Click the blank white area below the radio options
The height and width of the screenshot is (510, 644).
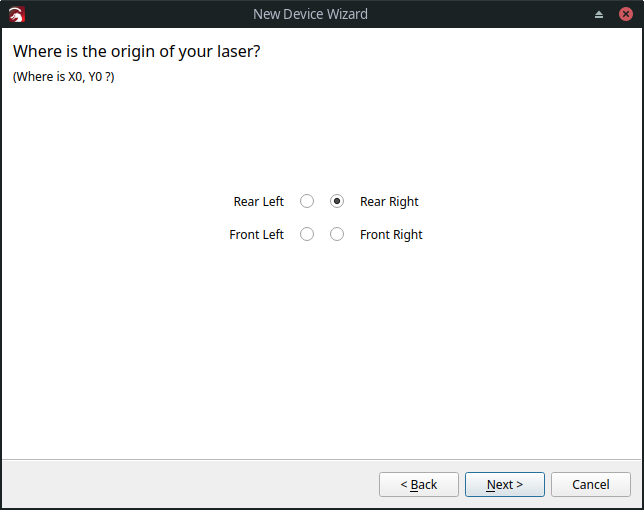tap(322, 349)
